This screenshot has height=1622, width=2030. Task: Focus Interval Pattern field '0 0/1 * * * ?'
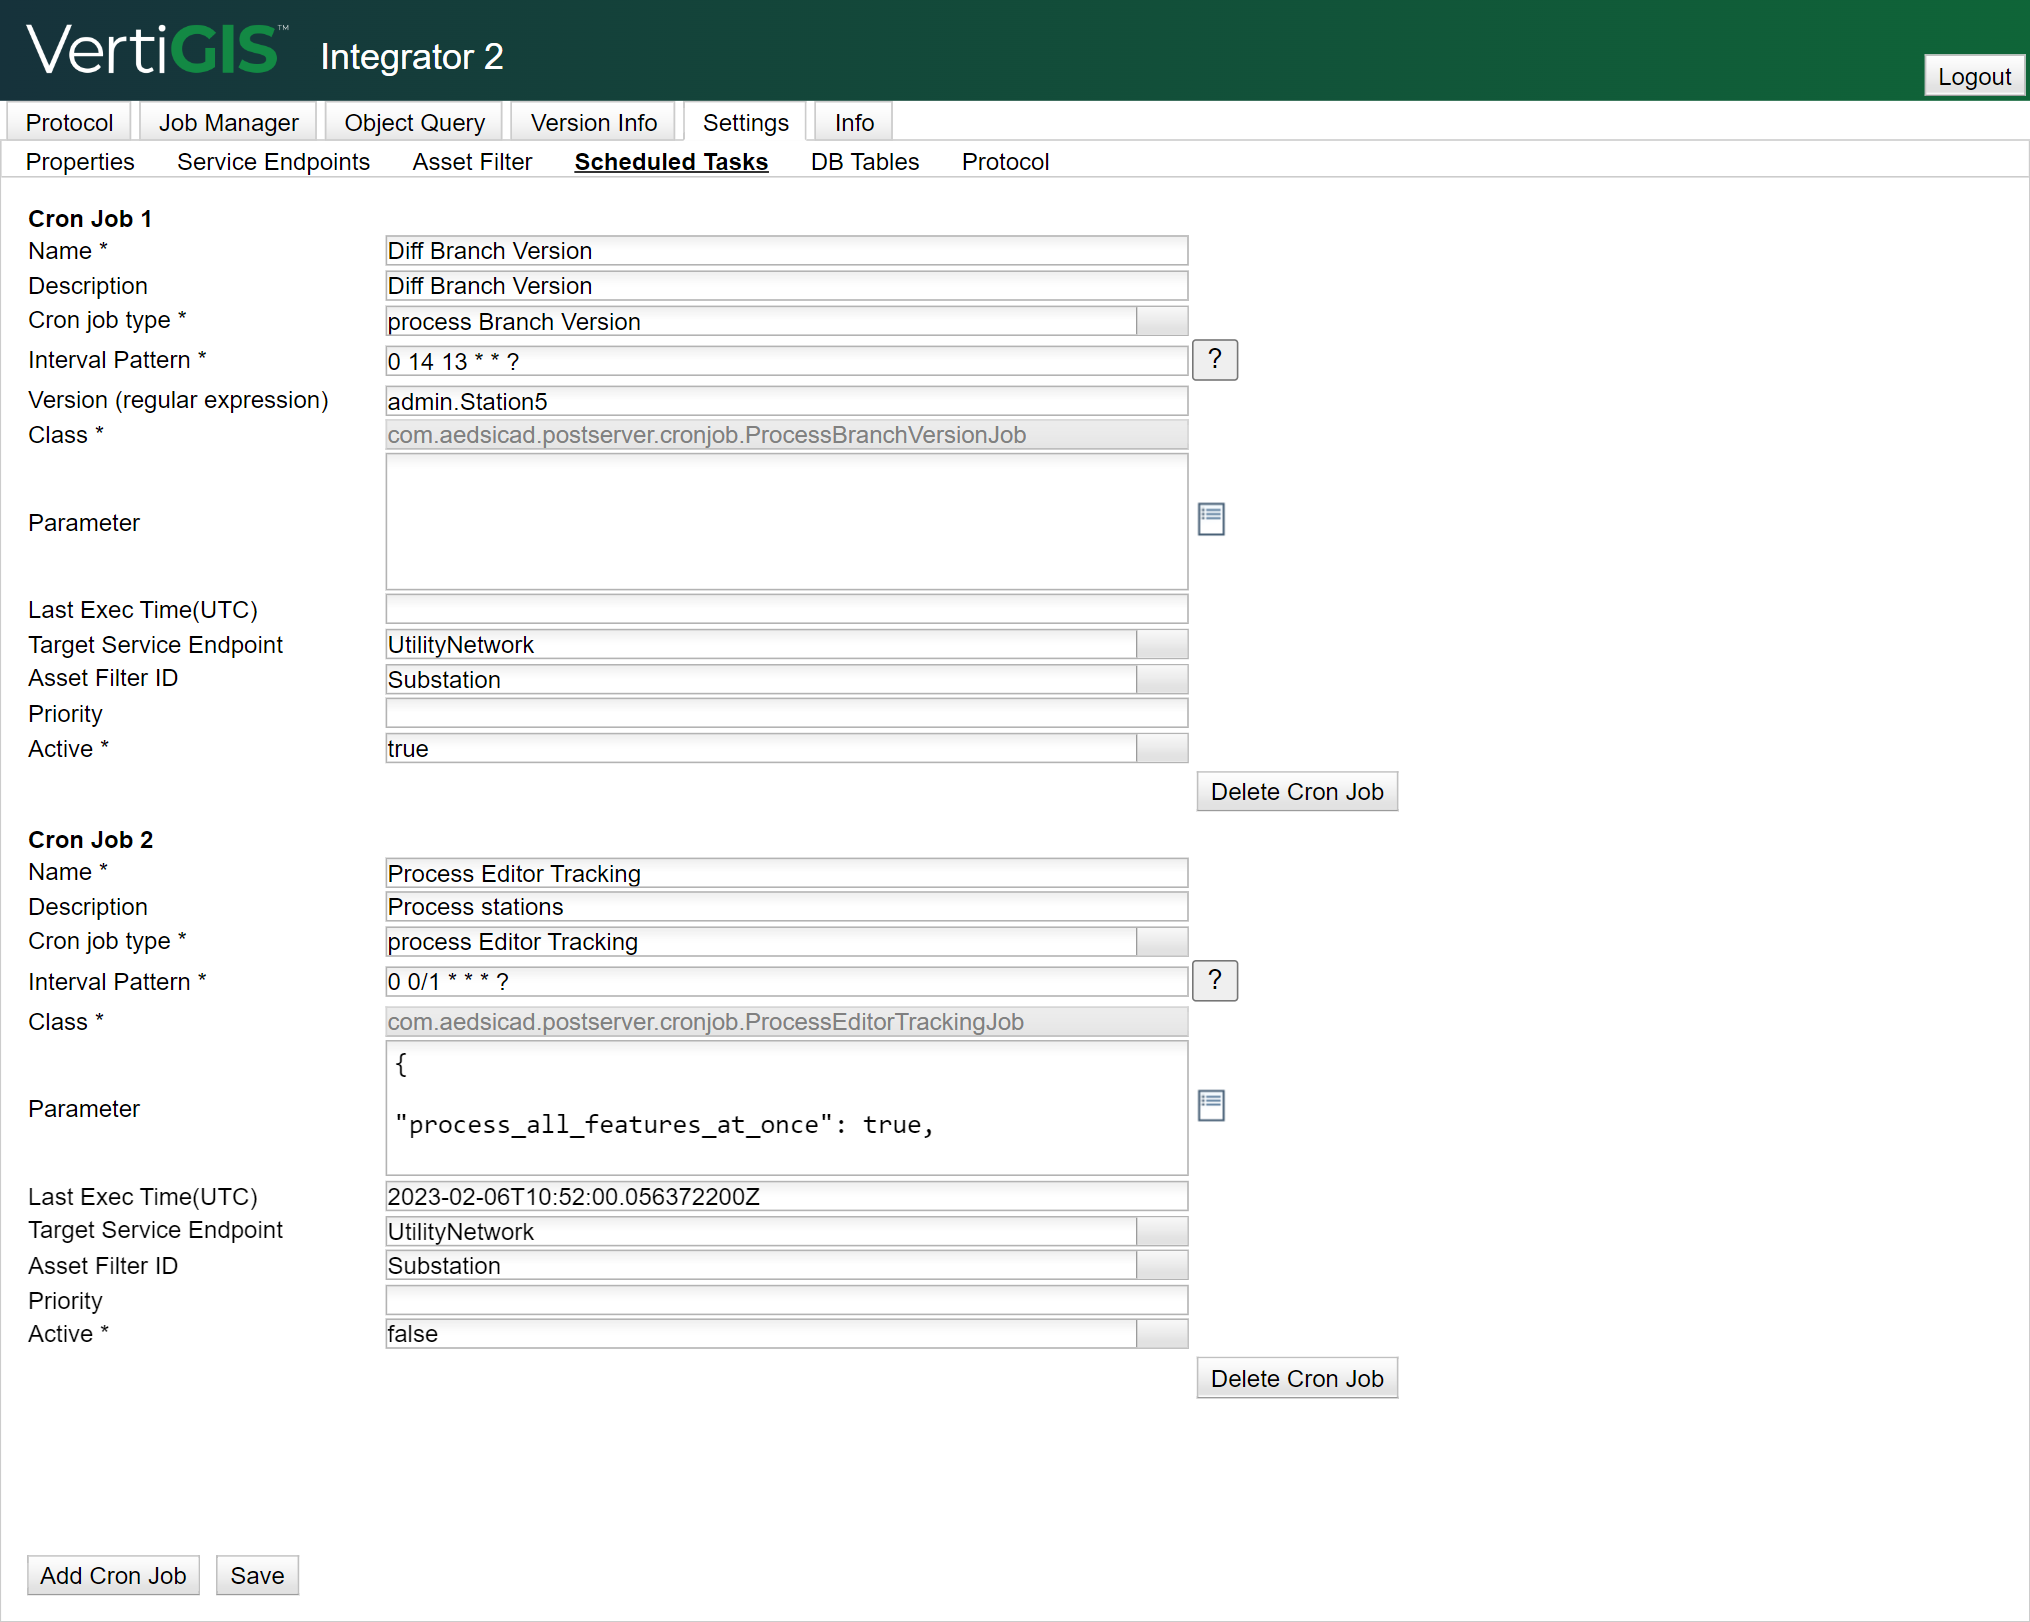coord(786,981)
